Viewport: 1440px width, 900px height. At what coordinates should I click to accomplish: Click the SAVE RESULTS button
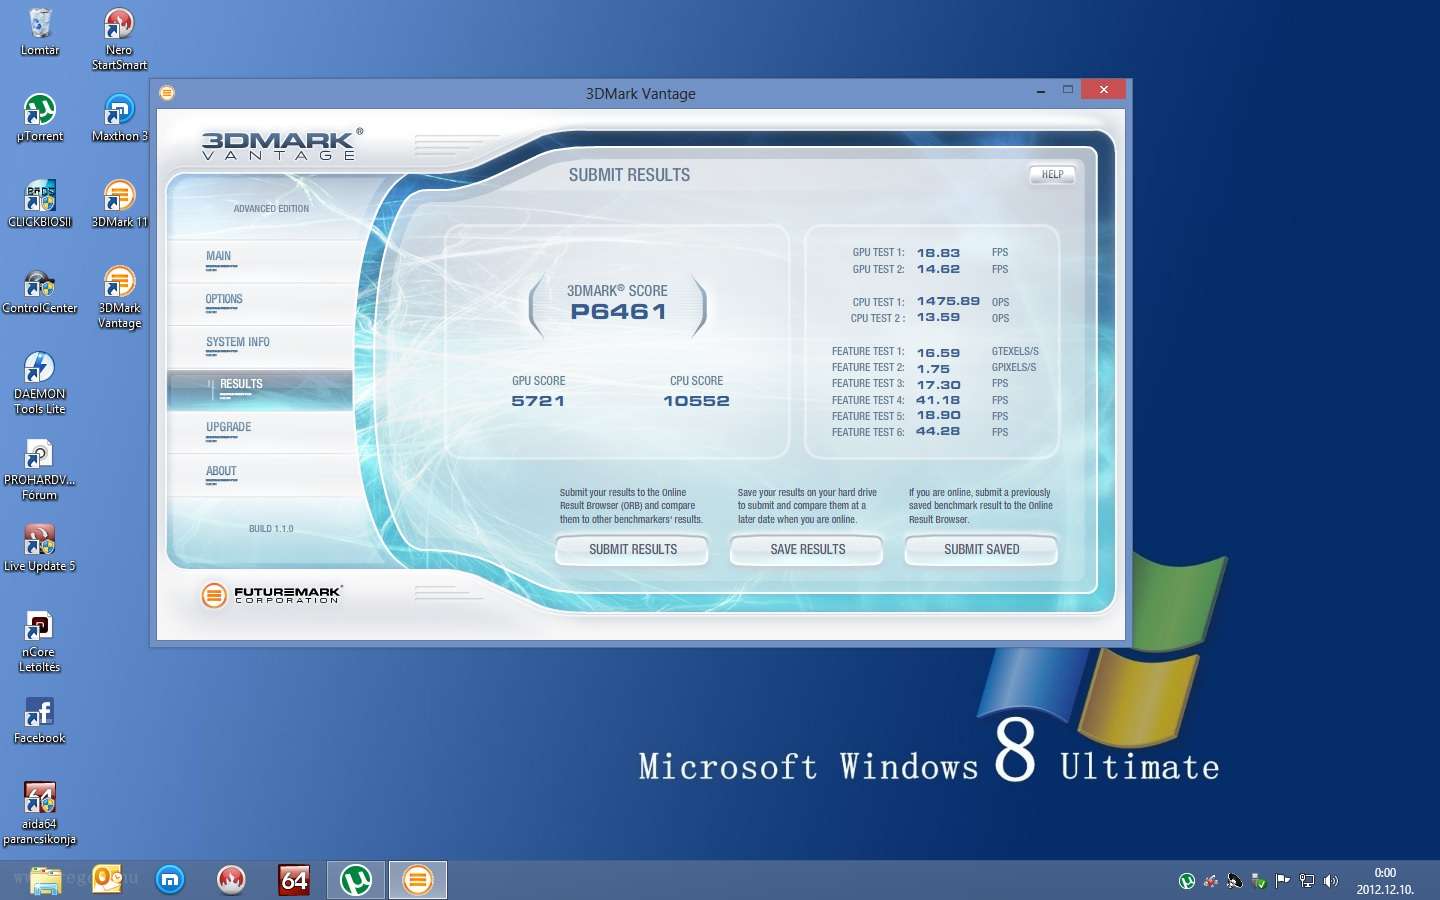point(807,550)
